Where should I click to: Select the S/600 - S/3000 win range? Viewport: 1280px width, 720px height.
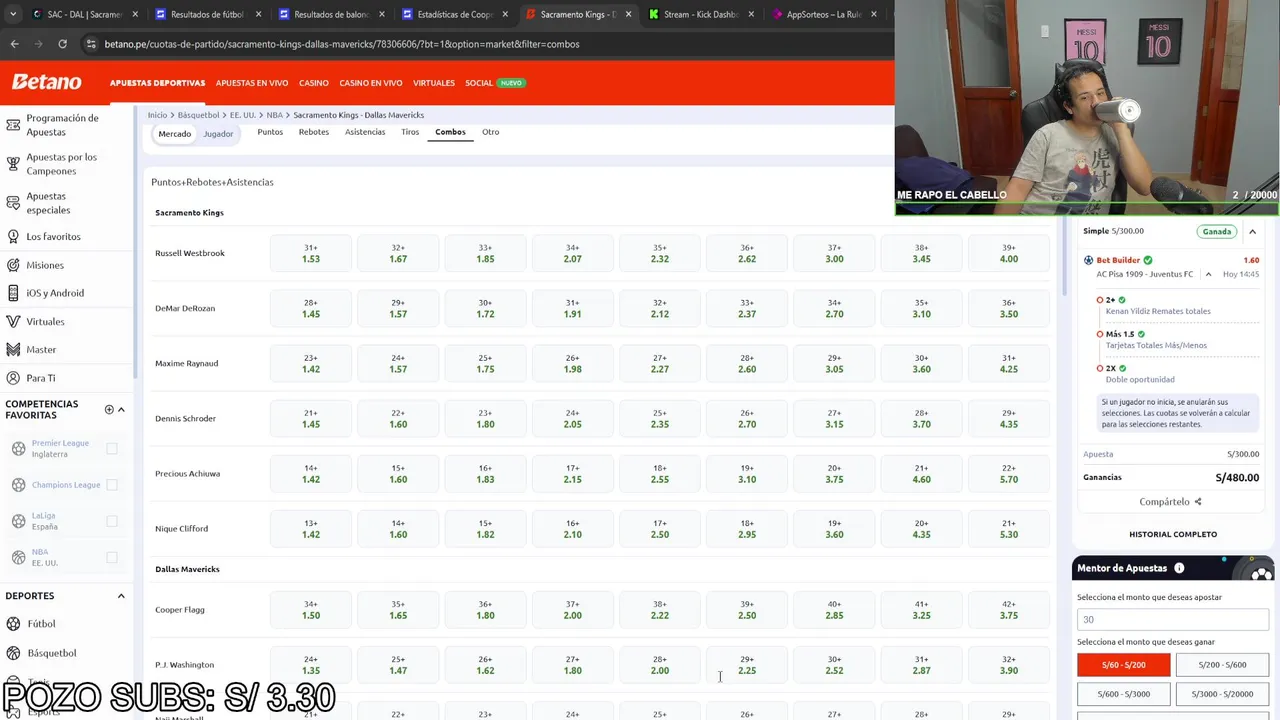click(x=1123, y=693)
